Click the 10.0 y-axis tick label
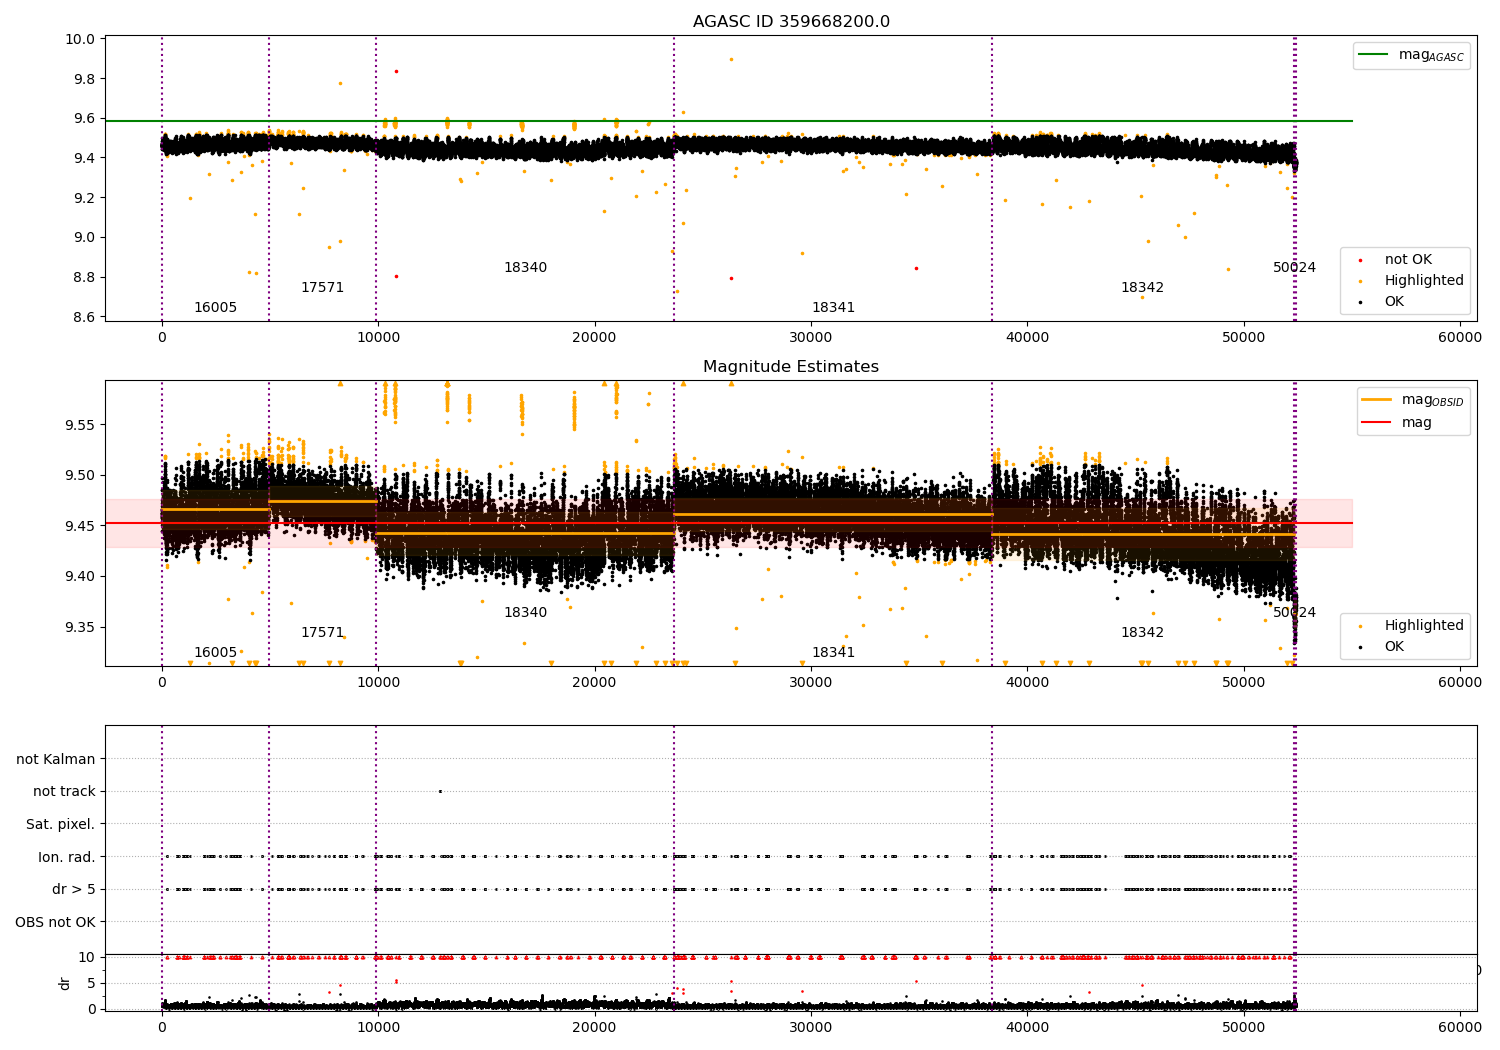 (82, 39)
